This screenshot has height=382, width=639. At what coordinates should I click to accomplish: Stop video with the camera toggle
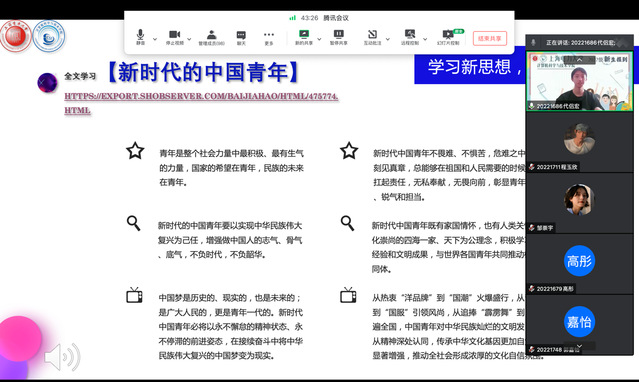pos(174,37)
